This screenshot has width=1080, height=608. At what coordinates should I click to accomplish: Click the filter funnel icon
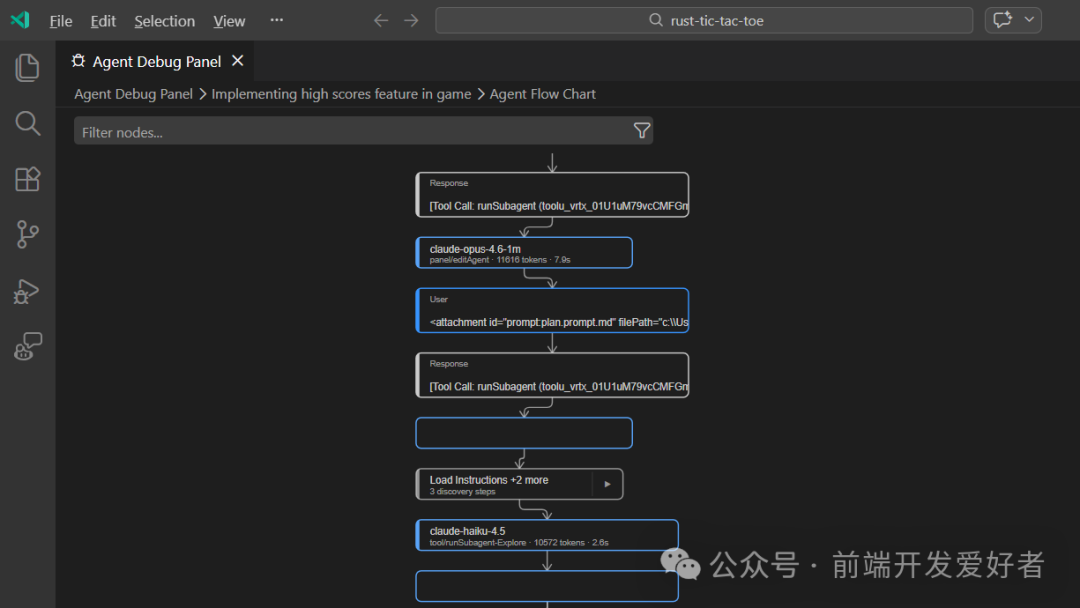[642, 131]
